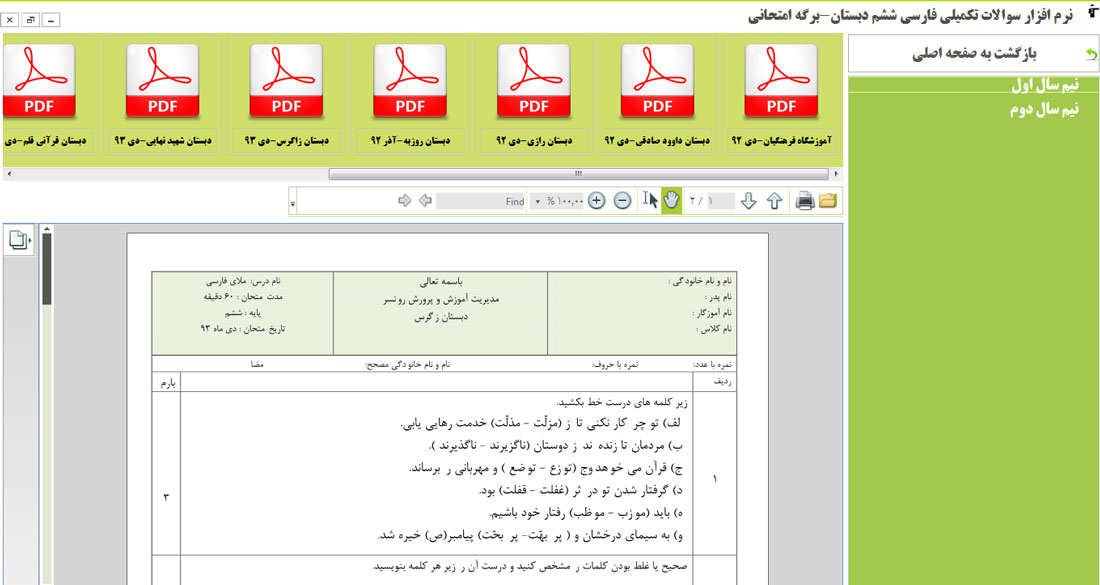Open the side panel pages icon
Image resolution: width=1100 pixels, height=585 pixels.
point(19,239)
